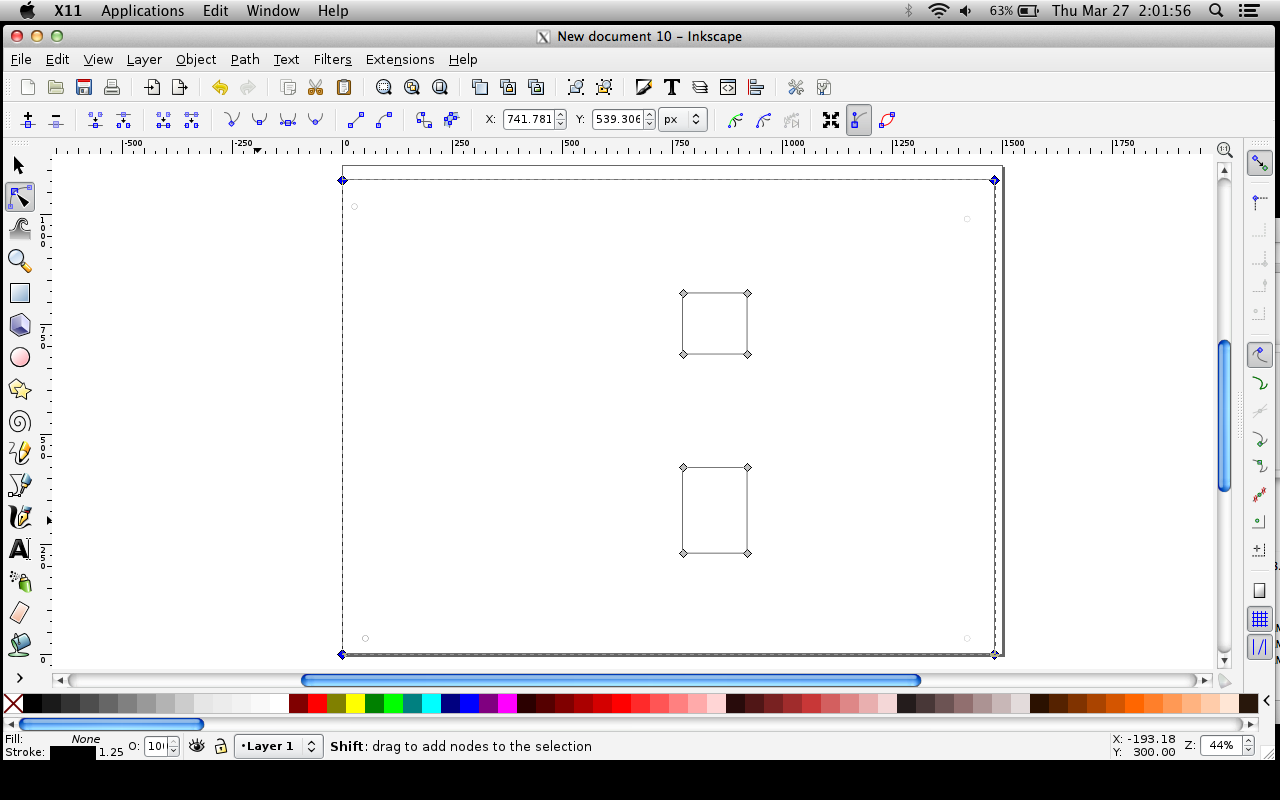
Task: Click the Y coordinate stepper arrows
Action: coord(650,119)
